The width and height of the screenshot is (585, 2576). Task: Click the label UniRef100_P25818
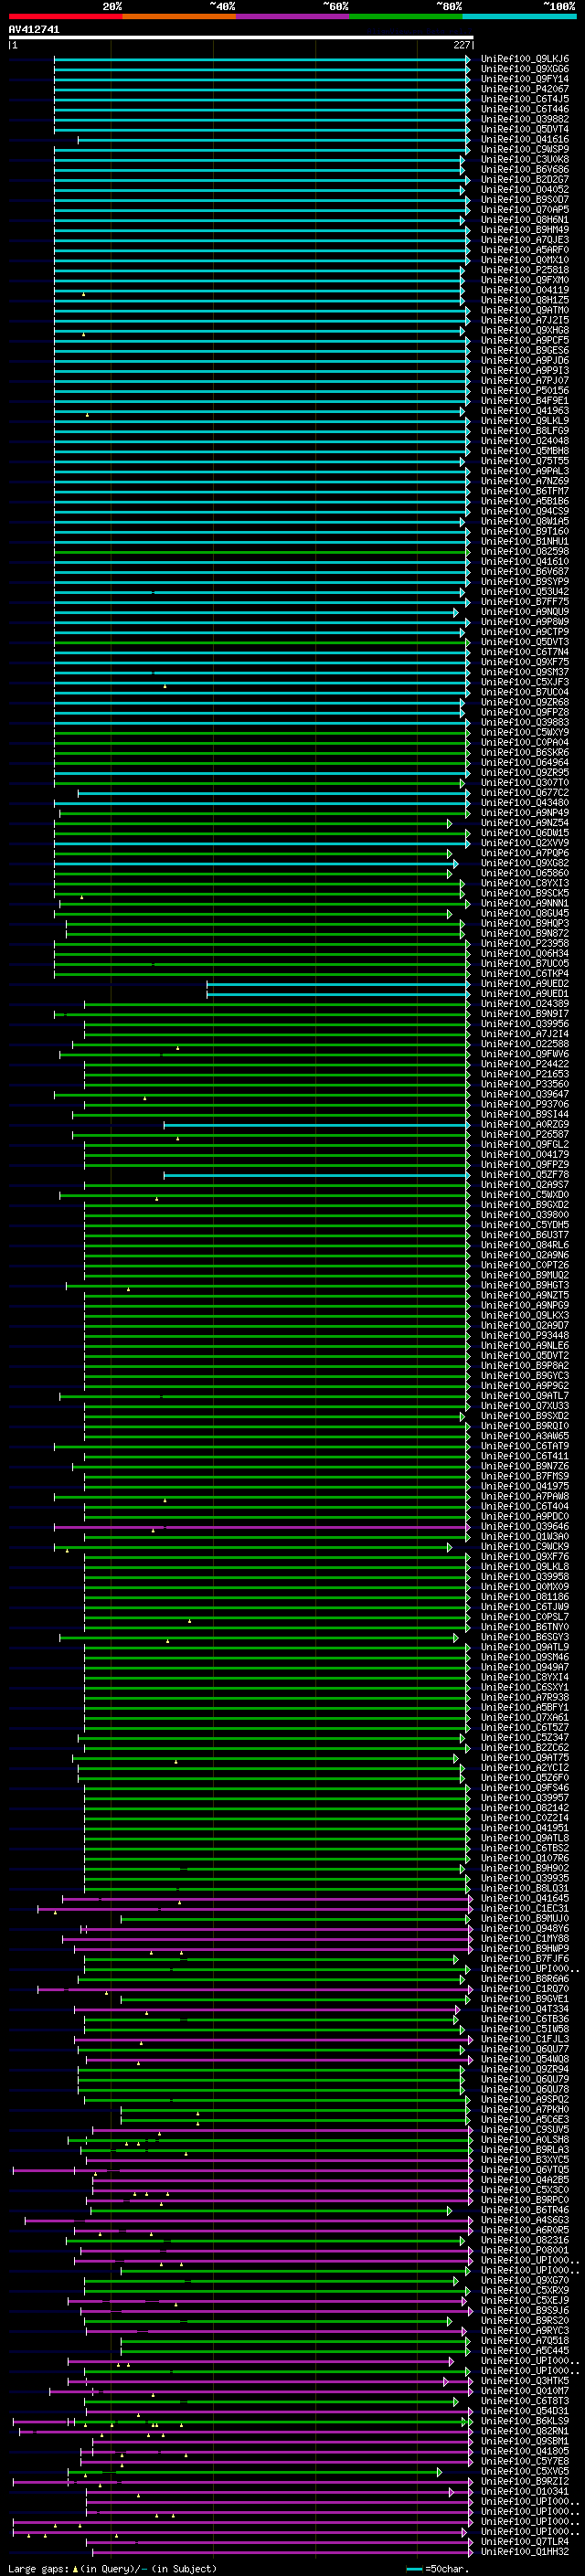click(x=524, y=270)
